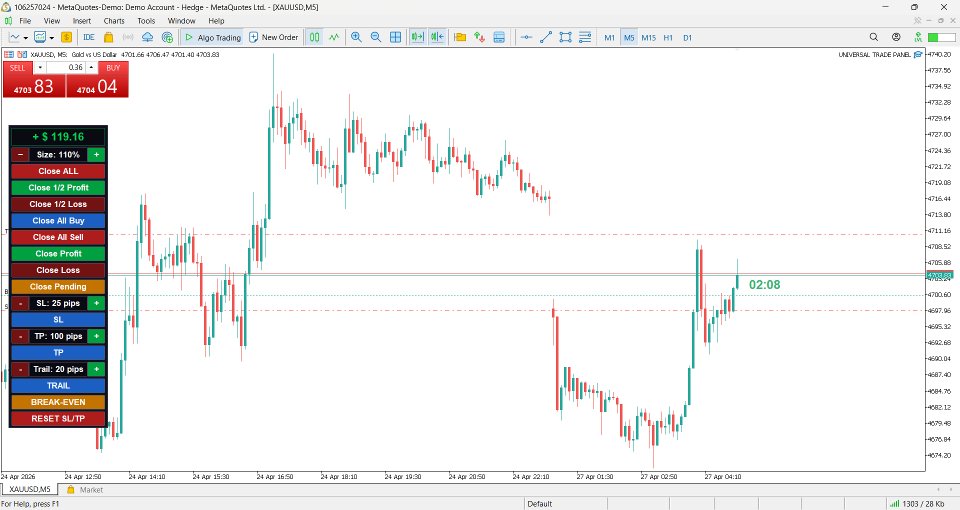Open the objects list lines icon

(585, 37)
